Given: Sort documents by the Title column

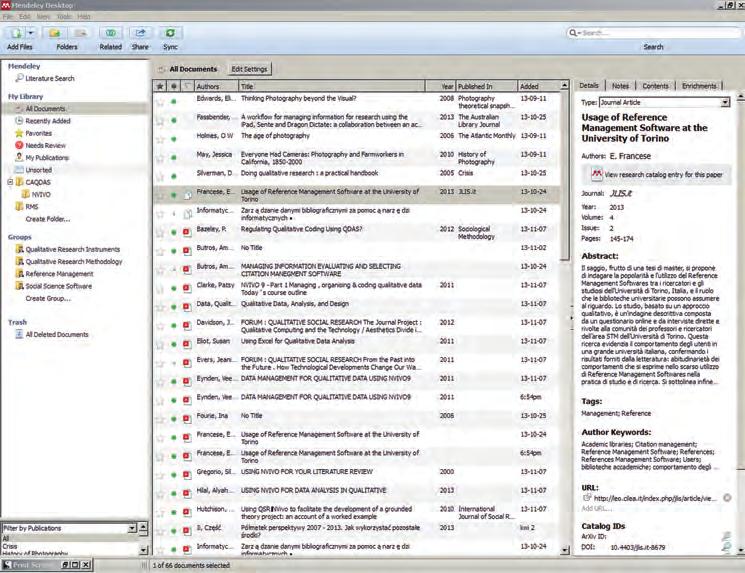Looking at the screenshot, I should (332, 86).
